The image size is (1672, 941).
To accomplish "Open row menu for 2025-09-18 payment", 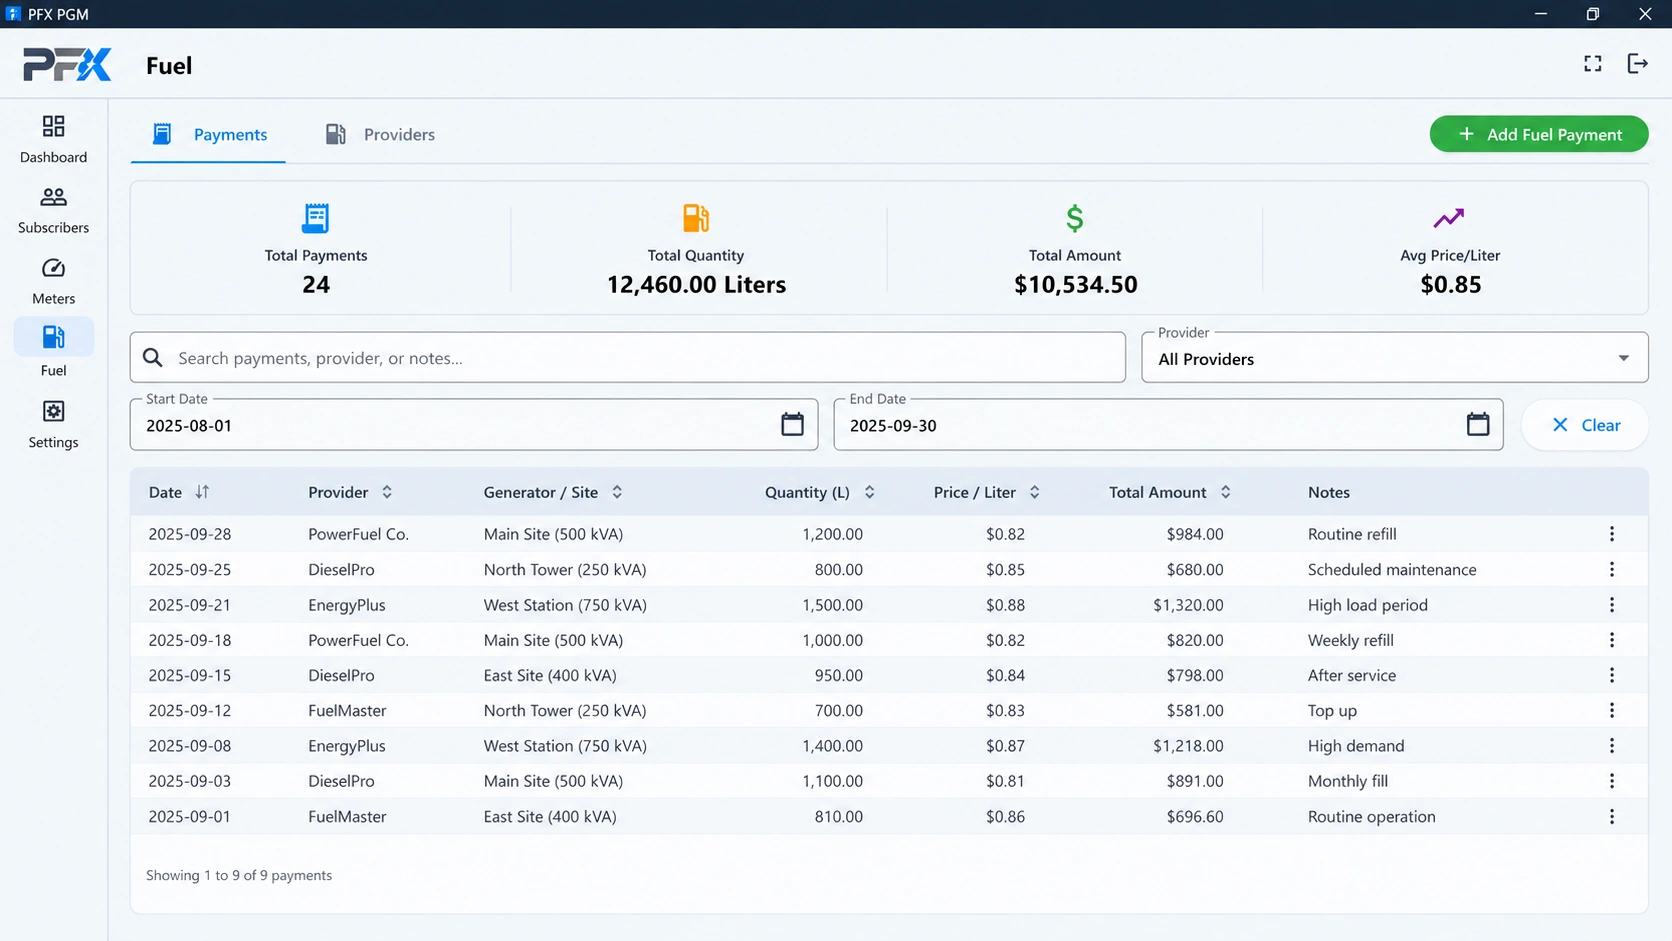I will [1612, 640].
